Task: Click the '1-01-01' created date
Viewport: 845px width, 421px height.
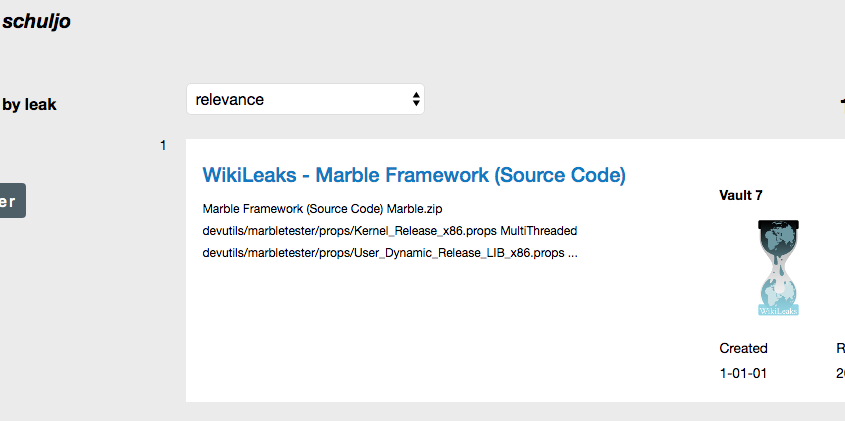Action: tap(743, 374)
